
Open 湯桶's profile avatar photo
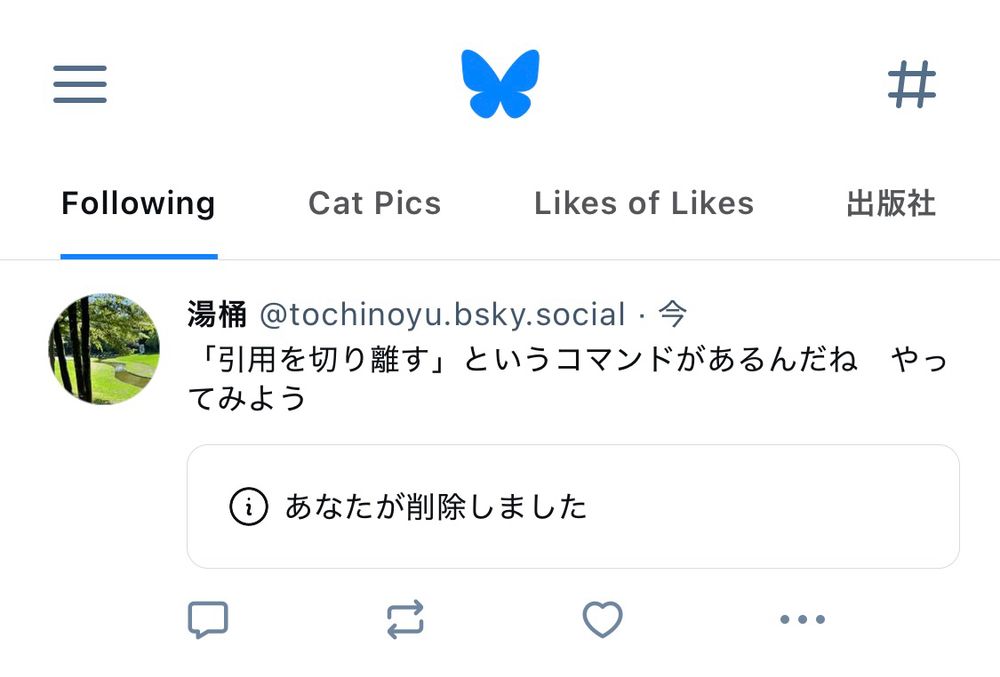tap(104, 349)
